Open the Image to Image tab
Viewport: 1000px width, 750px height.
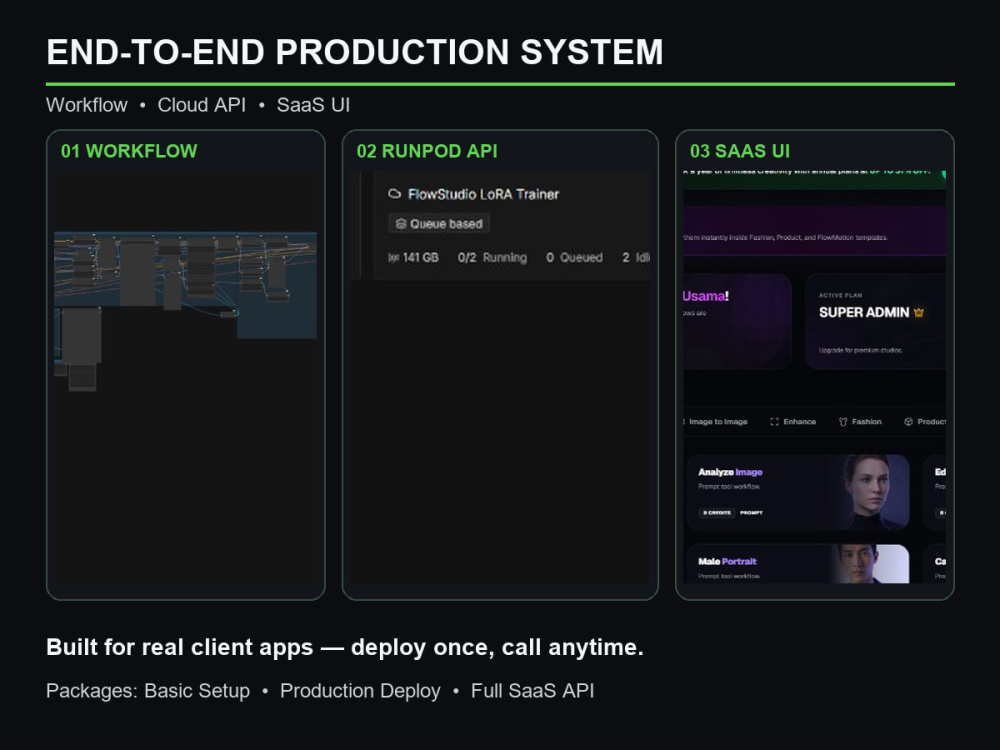[x=717, y=422]
